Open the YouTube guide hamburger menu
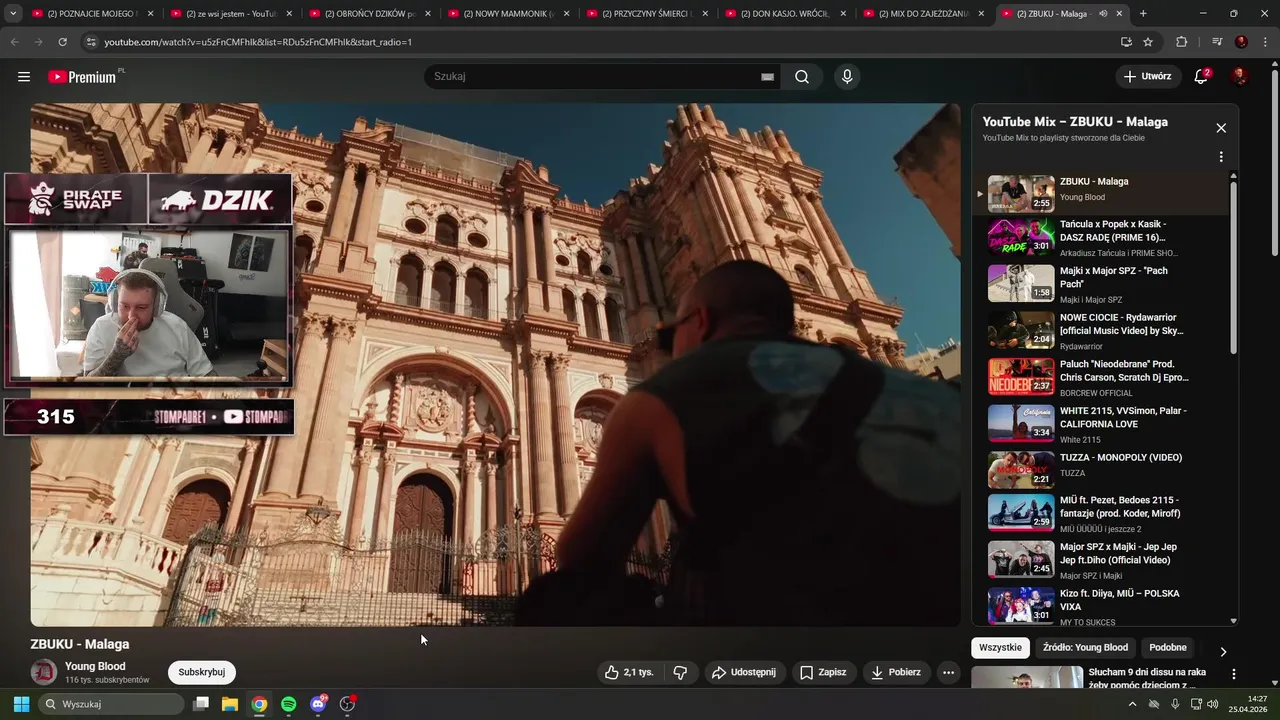 tap(24, 77)
